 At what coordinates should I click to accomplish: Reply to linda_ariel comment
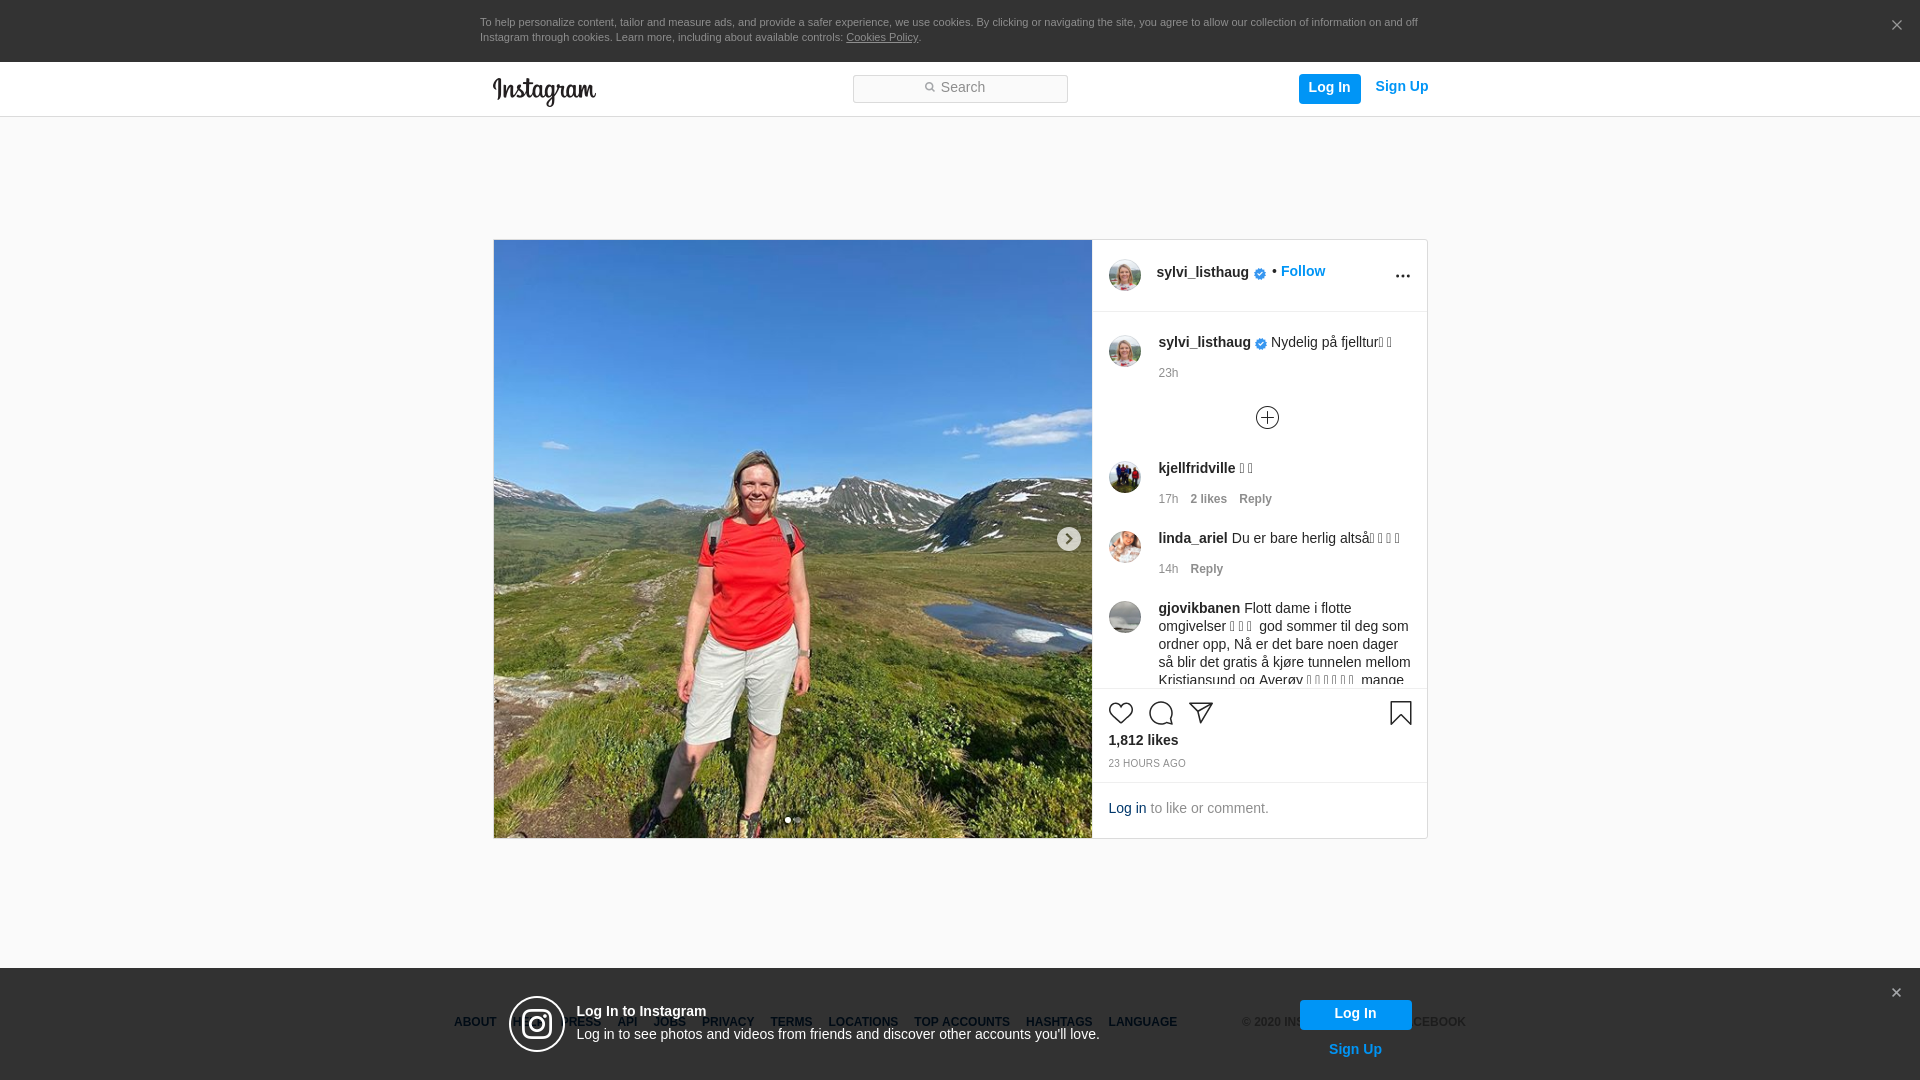pyautogui.click(x=1206, y=569)
